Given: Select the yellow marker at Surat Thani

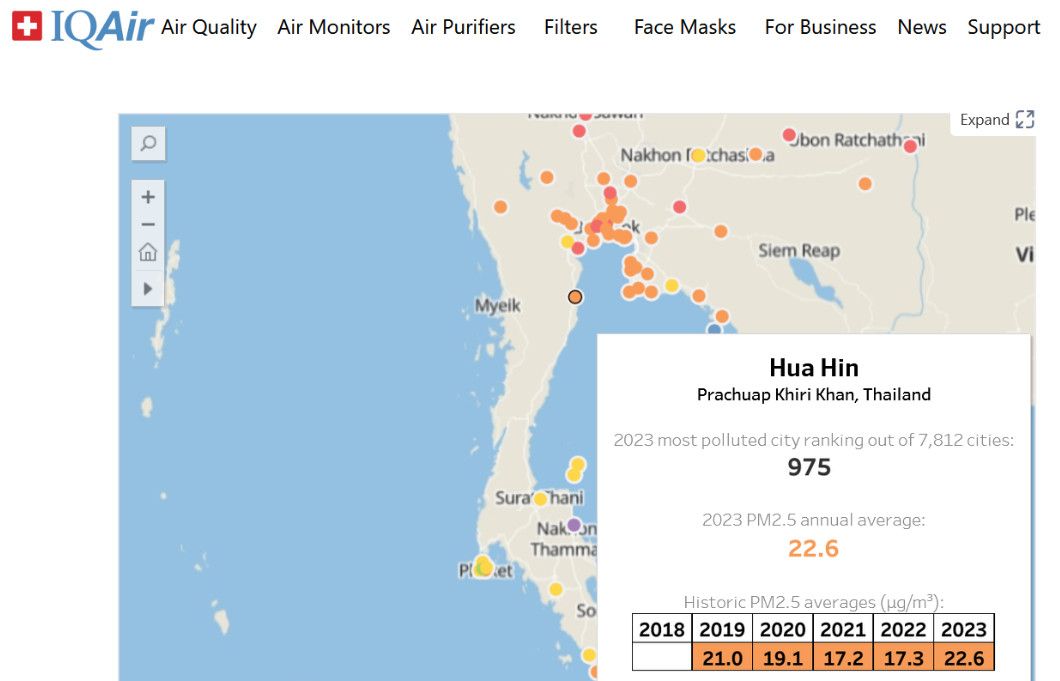Looking at the screenshot, I should pos(540,499).
